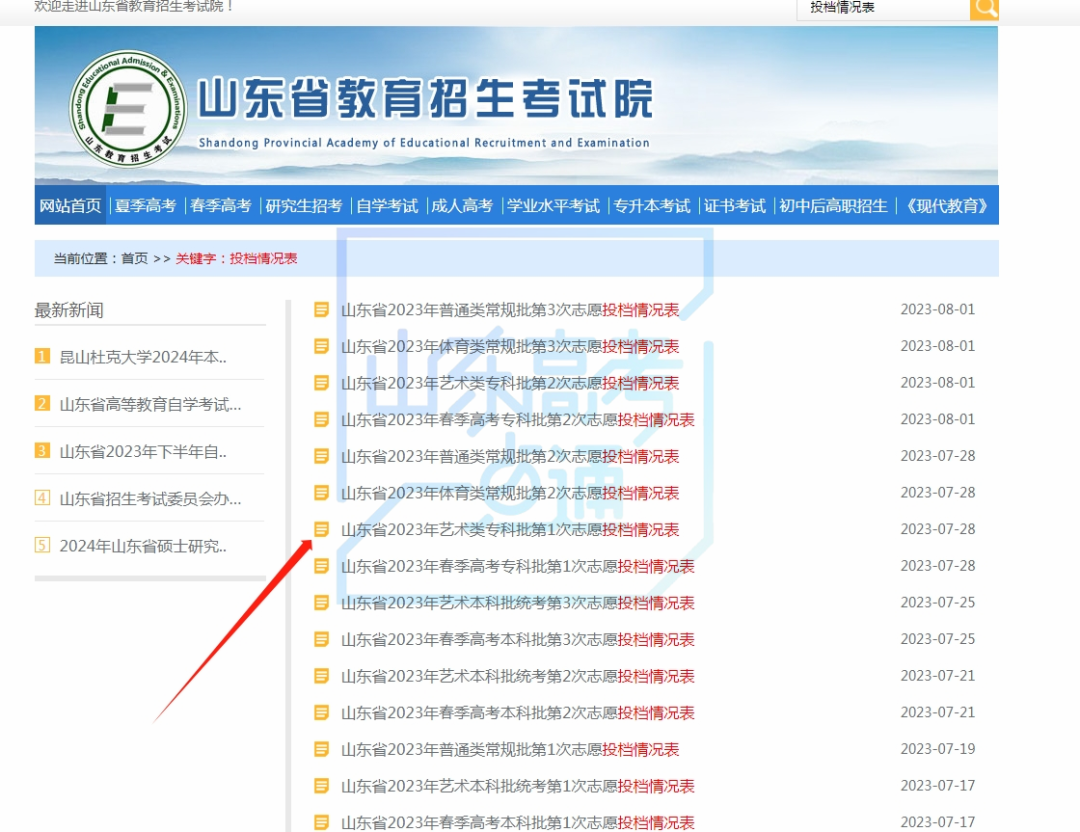Click the number 1 badge in 最新新闻
The width and height of the screenshot is (1080, 832).
(x=42, y=357)
